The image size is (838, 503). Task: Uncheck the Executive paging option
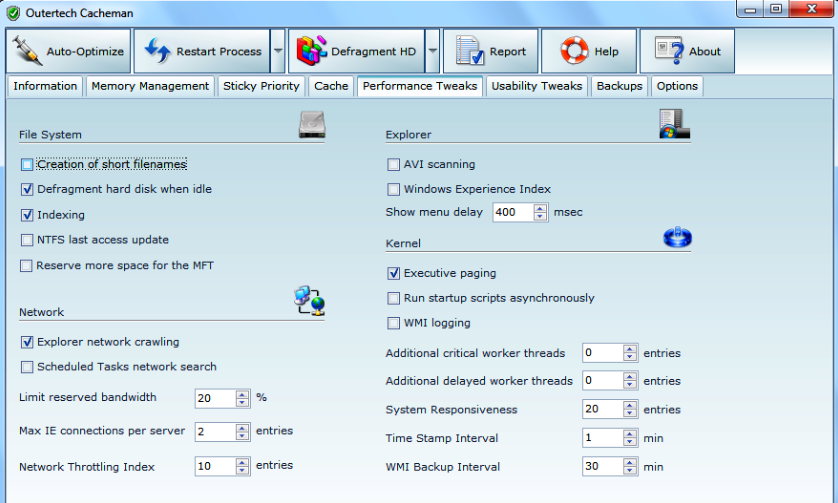tap(394, 273)
